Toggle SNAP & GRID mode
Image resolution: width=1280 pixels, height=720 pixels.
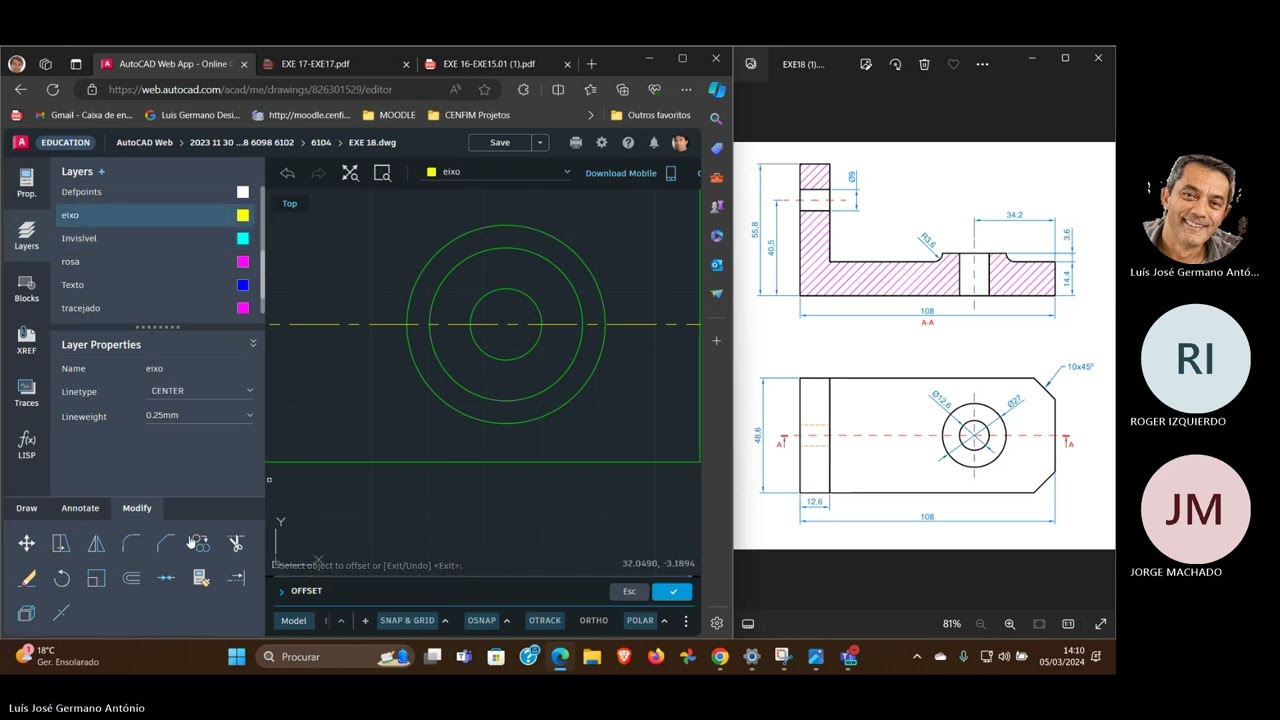(x=407, y=621)
